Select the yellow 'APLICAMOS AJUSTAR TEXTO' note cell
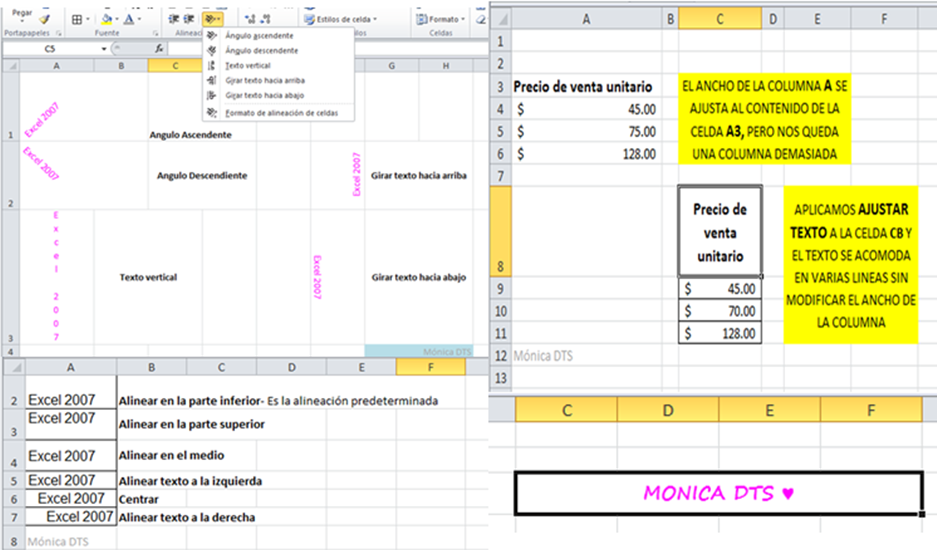937x550 pixels. point(851,265)
